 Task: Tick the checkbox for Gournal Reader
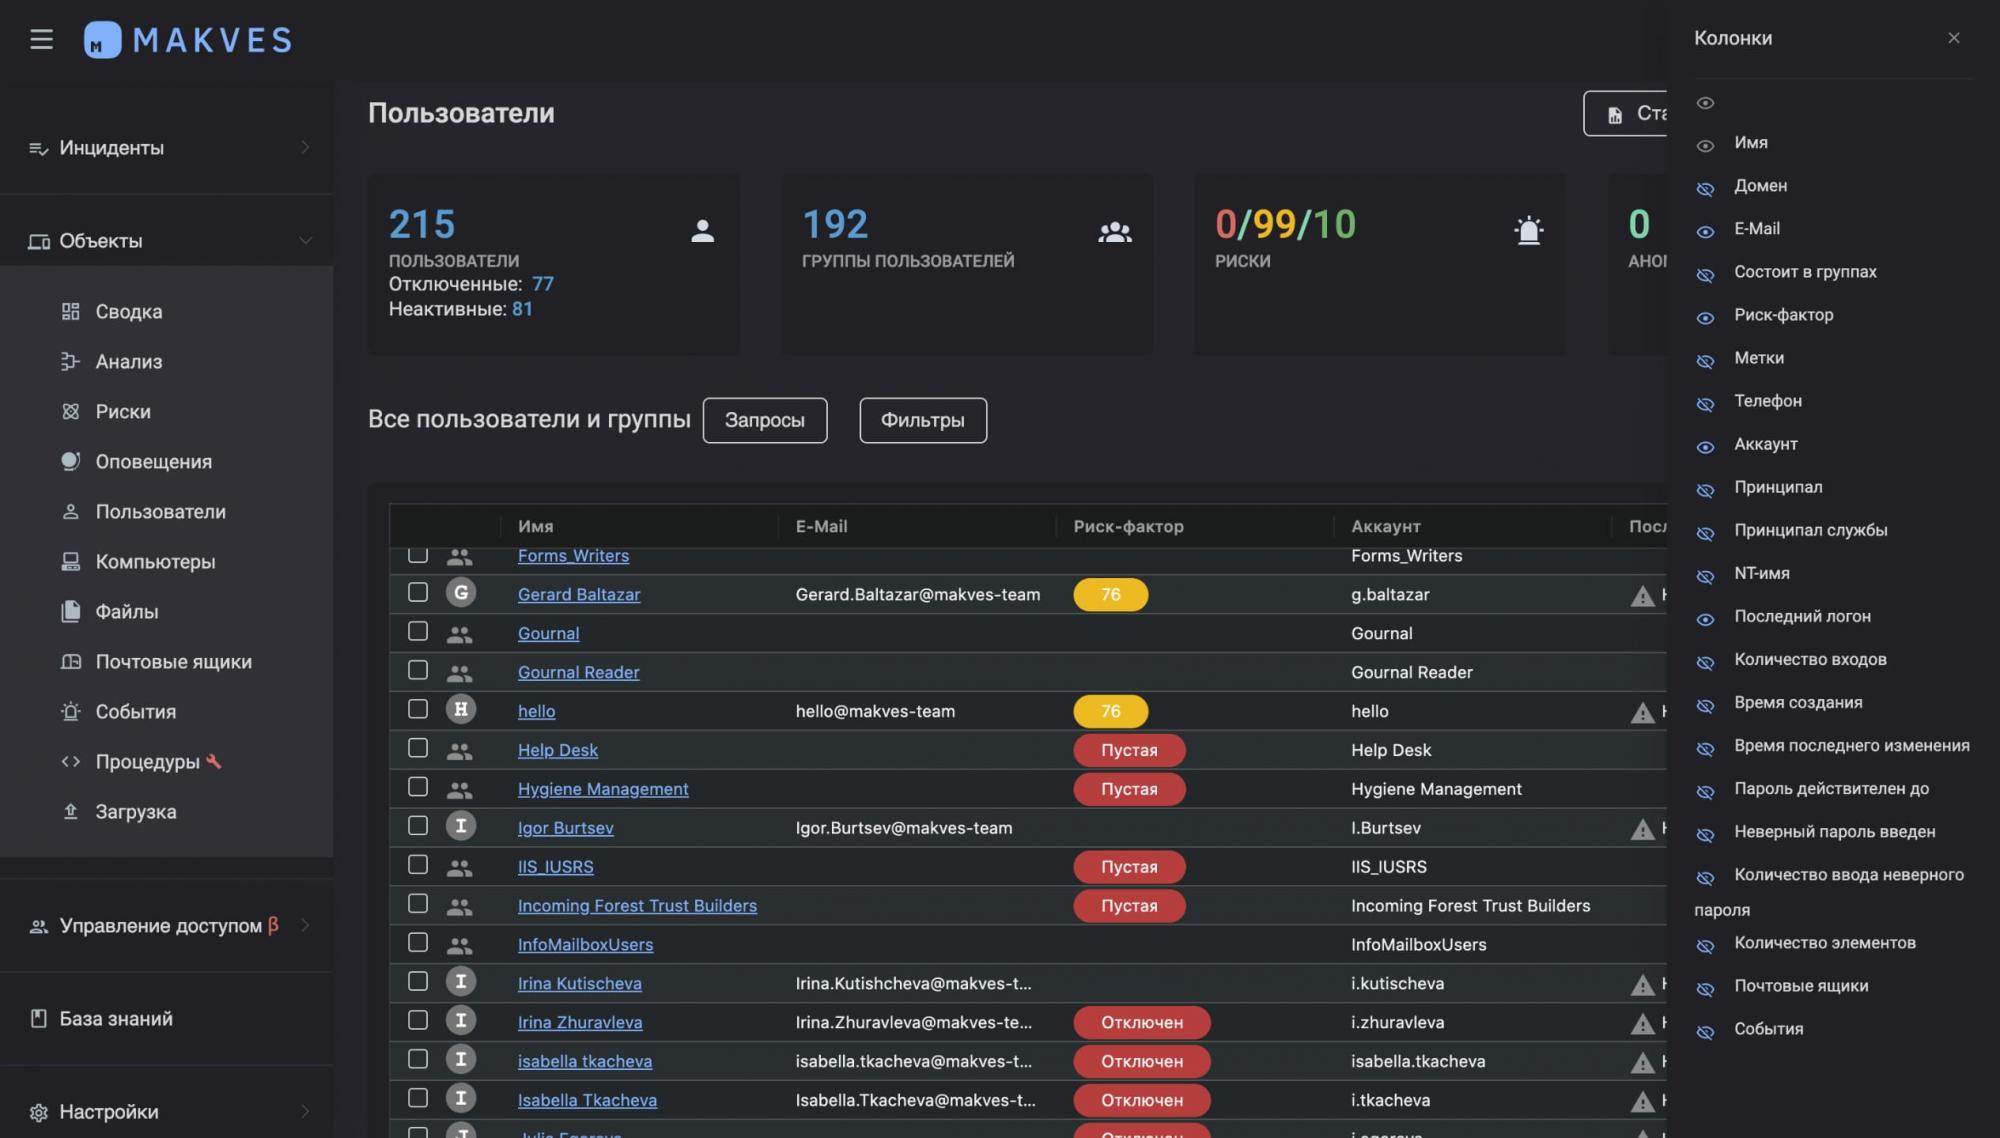[418, 671]
